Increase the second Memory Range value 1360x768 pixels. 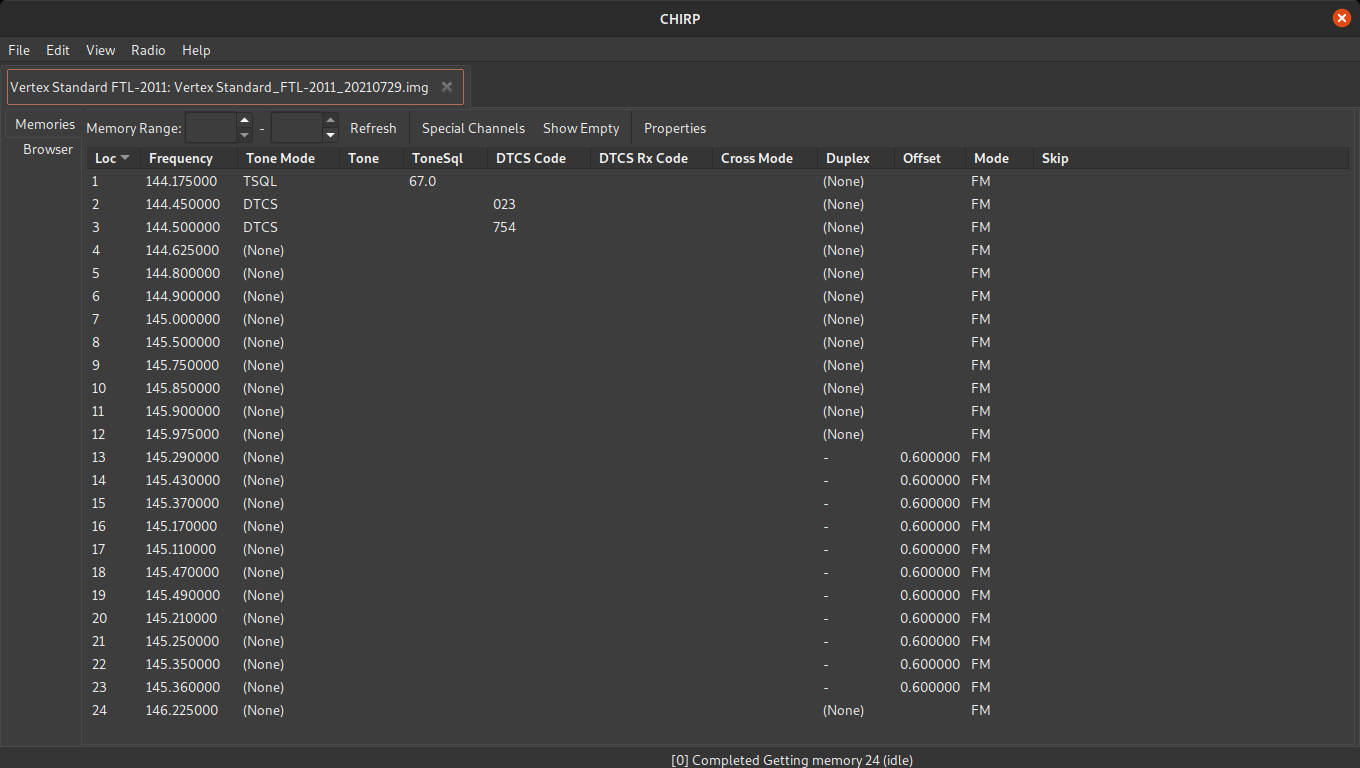[331, 121]
